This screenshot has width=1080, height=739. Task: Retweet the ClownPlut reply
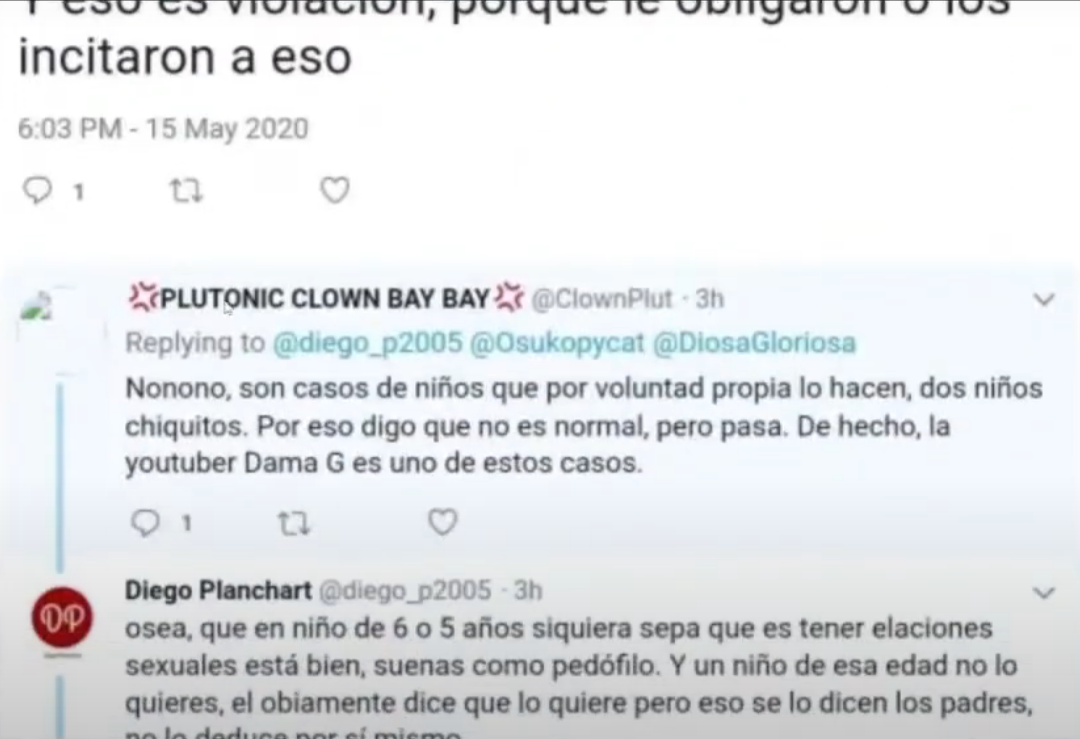[x=294, y=523]
